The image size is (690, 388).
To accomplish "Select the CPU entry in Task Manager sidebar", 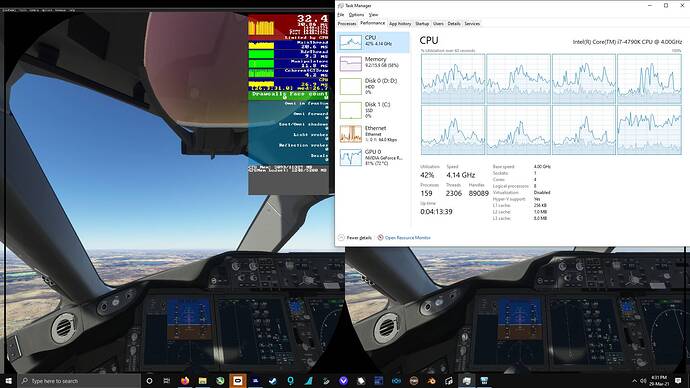I will coord(374,42).
